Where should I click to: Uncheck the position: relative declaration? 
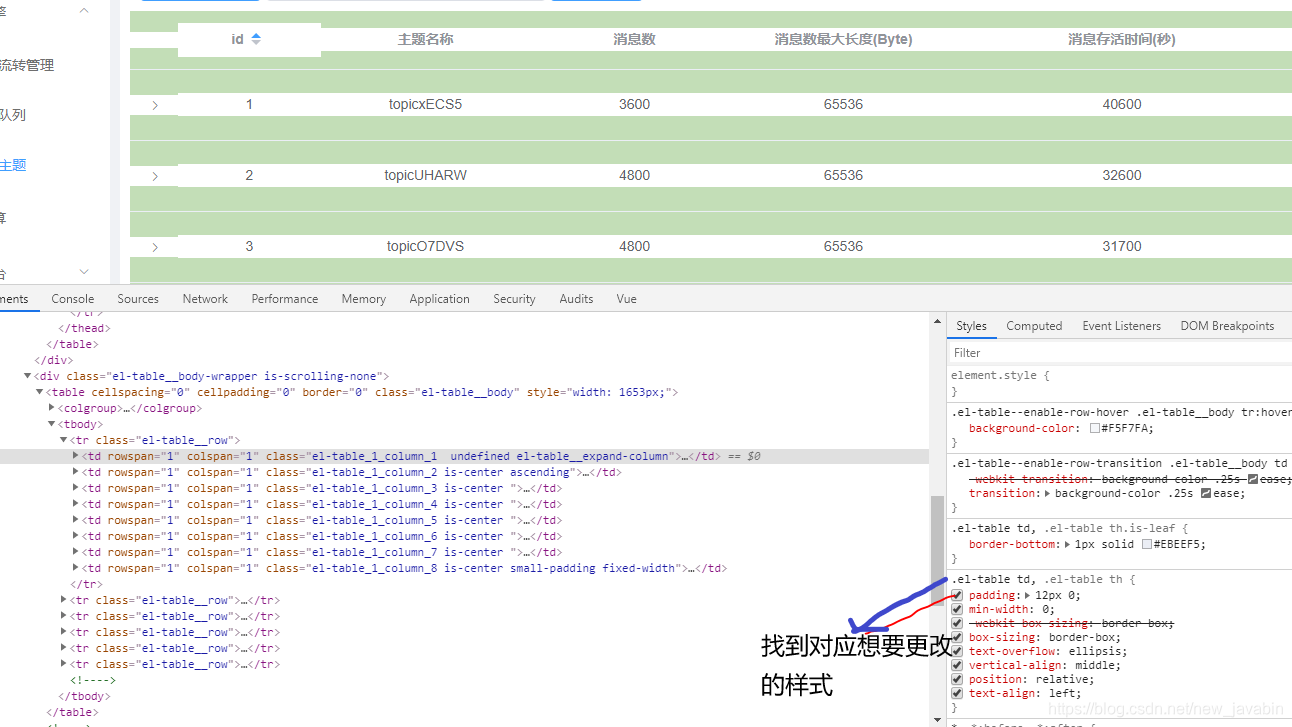point(957,679)
